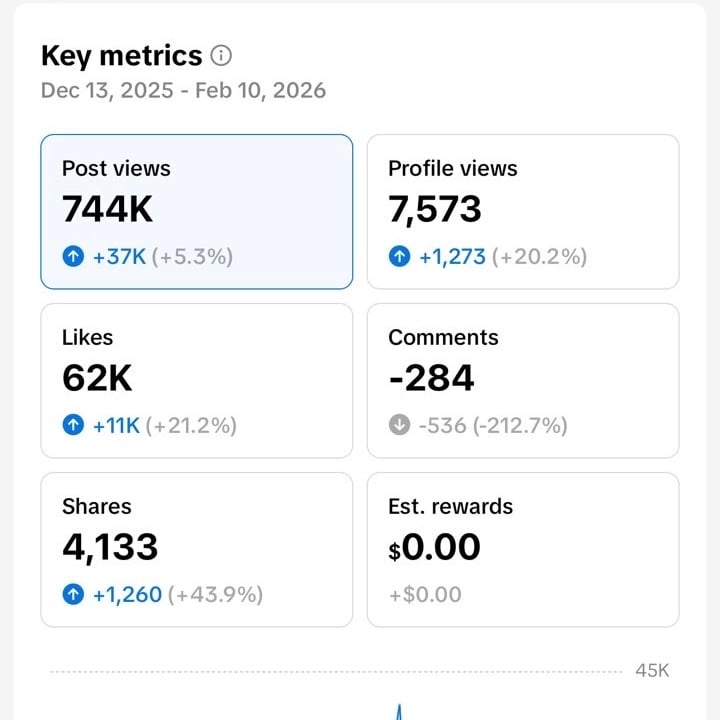Click the (-212.7%) change text
The width and height of the screenshot is (720, 720).
pyautogui.click(x=520, y=426)
